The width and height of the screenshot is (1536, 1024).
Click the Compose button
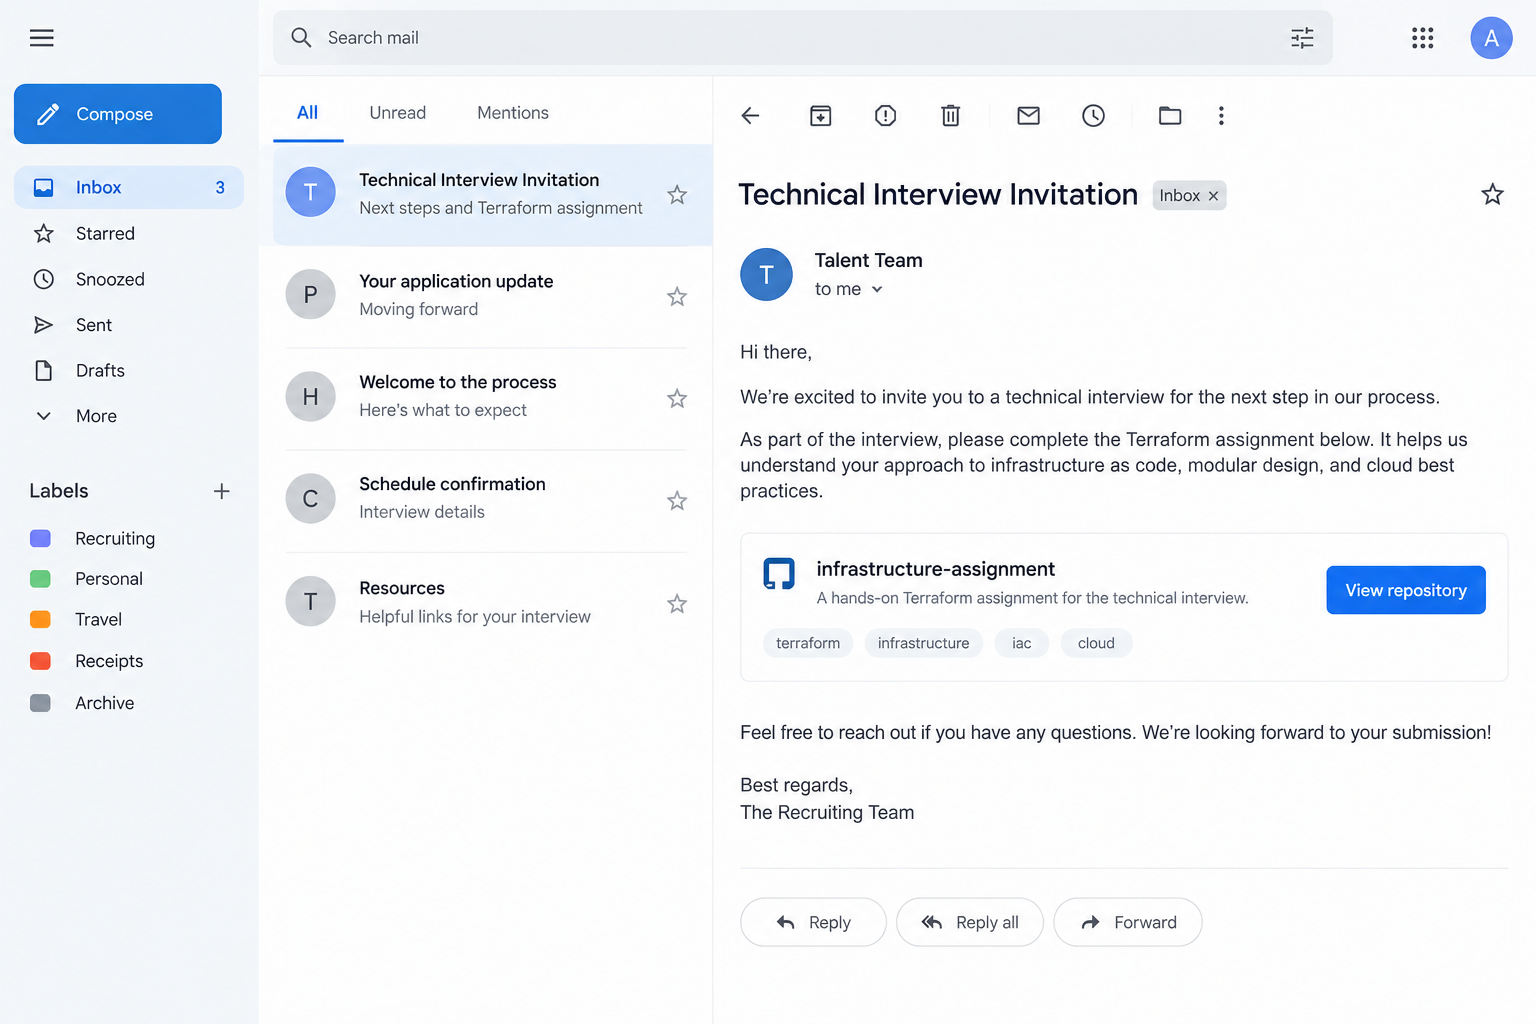point(118,114)
